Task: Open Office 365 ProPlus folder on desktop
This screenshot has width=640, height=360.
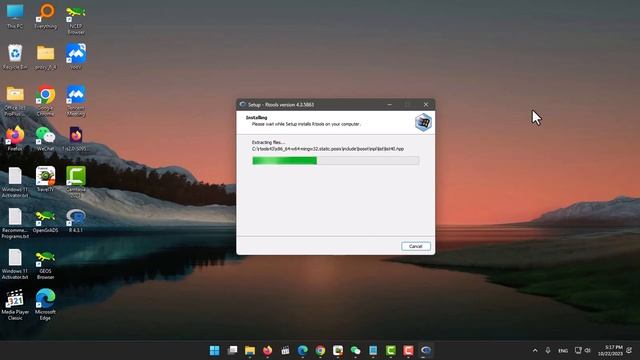Action: coord(15,100)
